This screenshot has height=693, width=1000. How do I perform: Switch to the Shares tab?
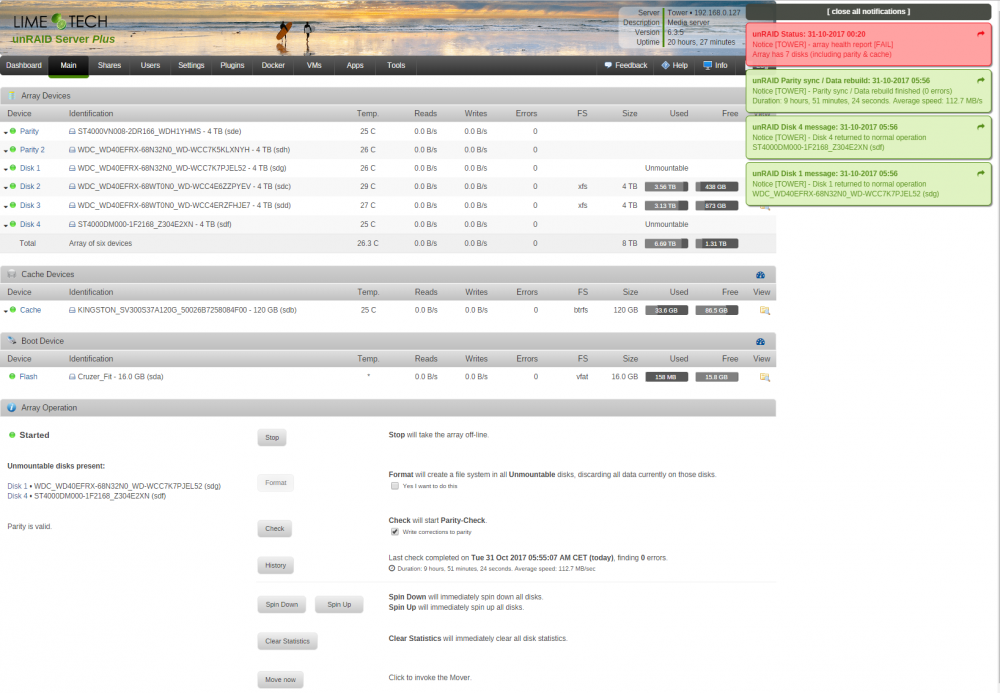coord(109,66)
